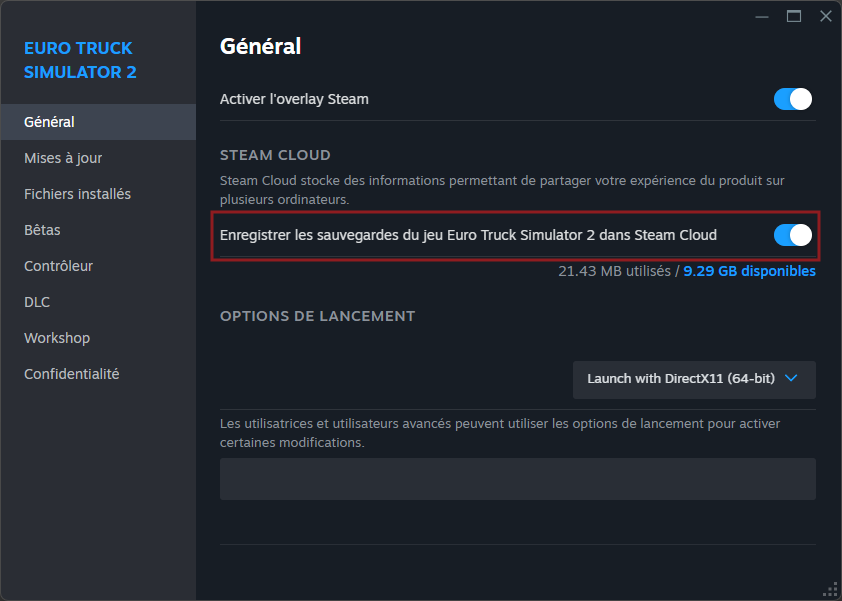This screenshot has width=842, height=601.
Task: Close the properties window
Action: point(826,17)
